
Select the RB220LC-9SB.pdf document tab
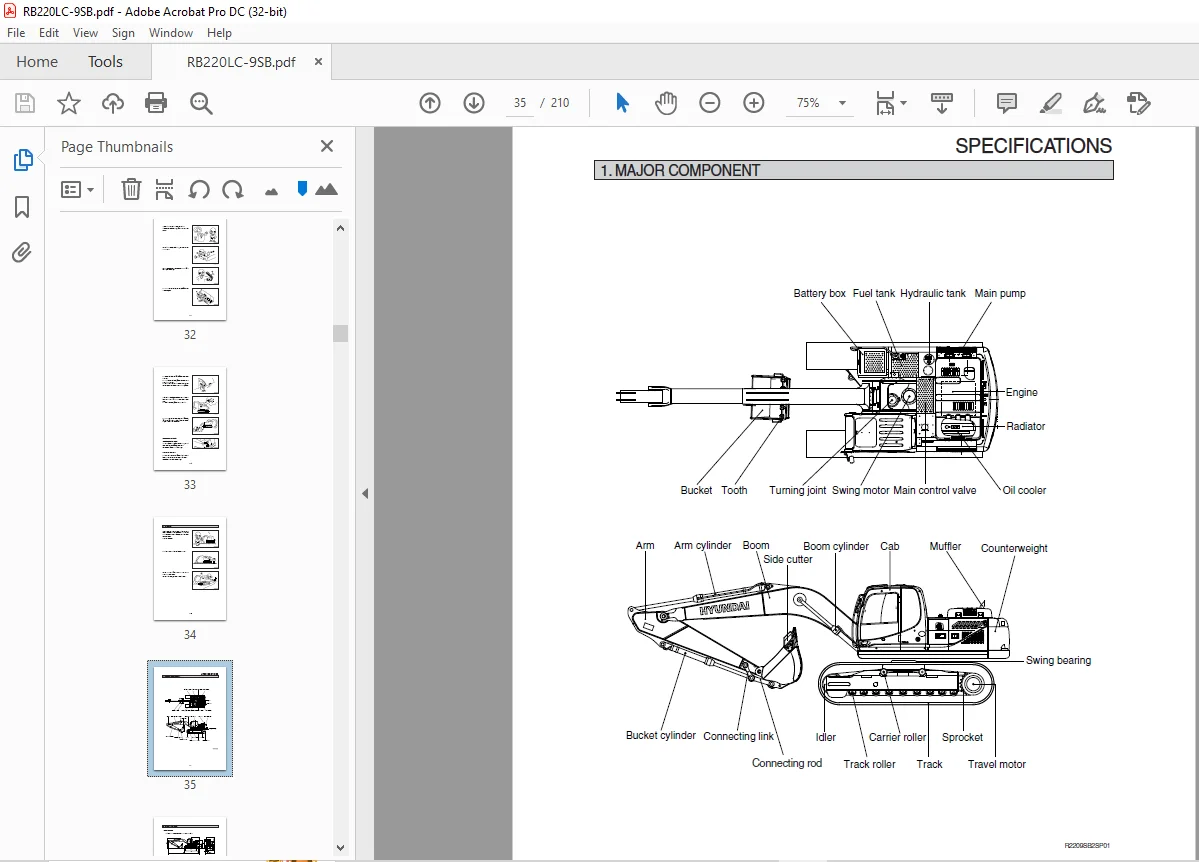point(241,62)
